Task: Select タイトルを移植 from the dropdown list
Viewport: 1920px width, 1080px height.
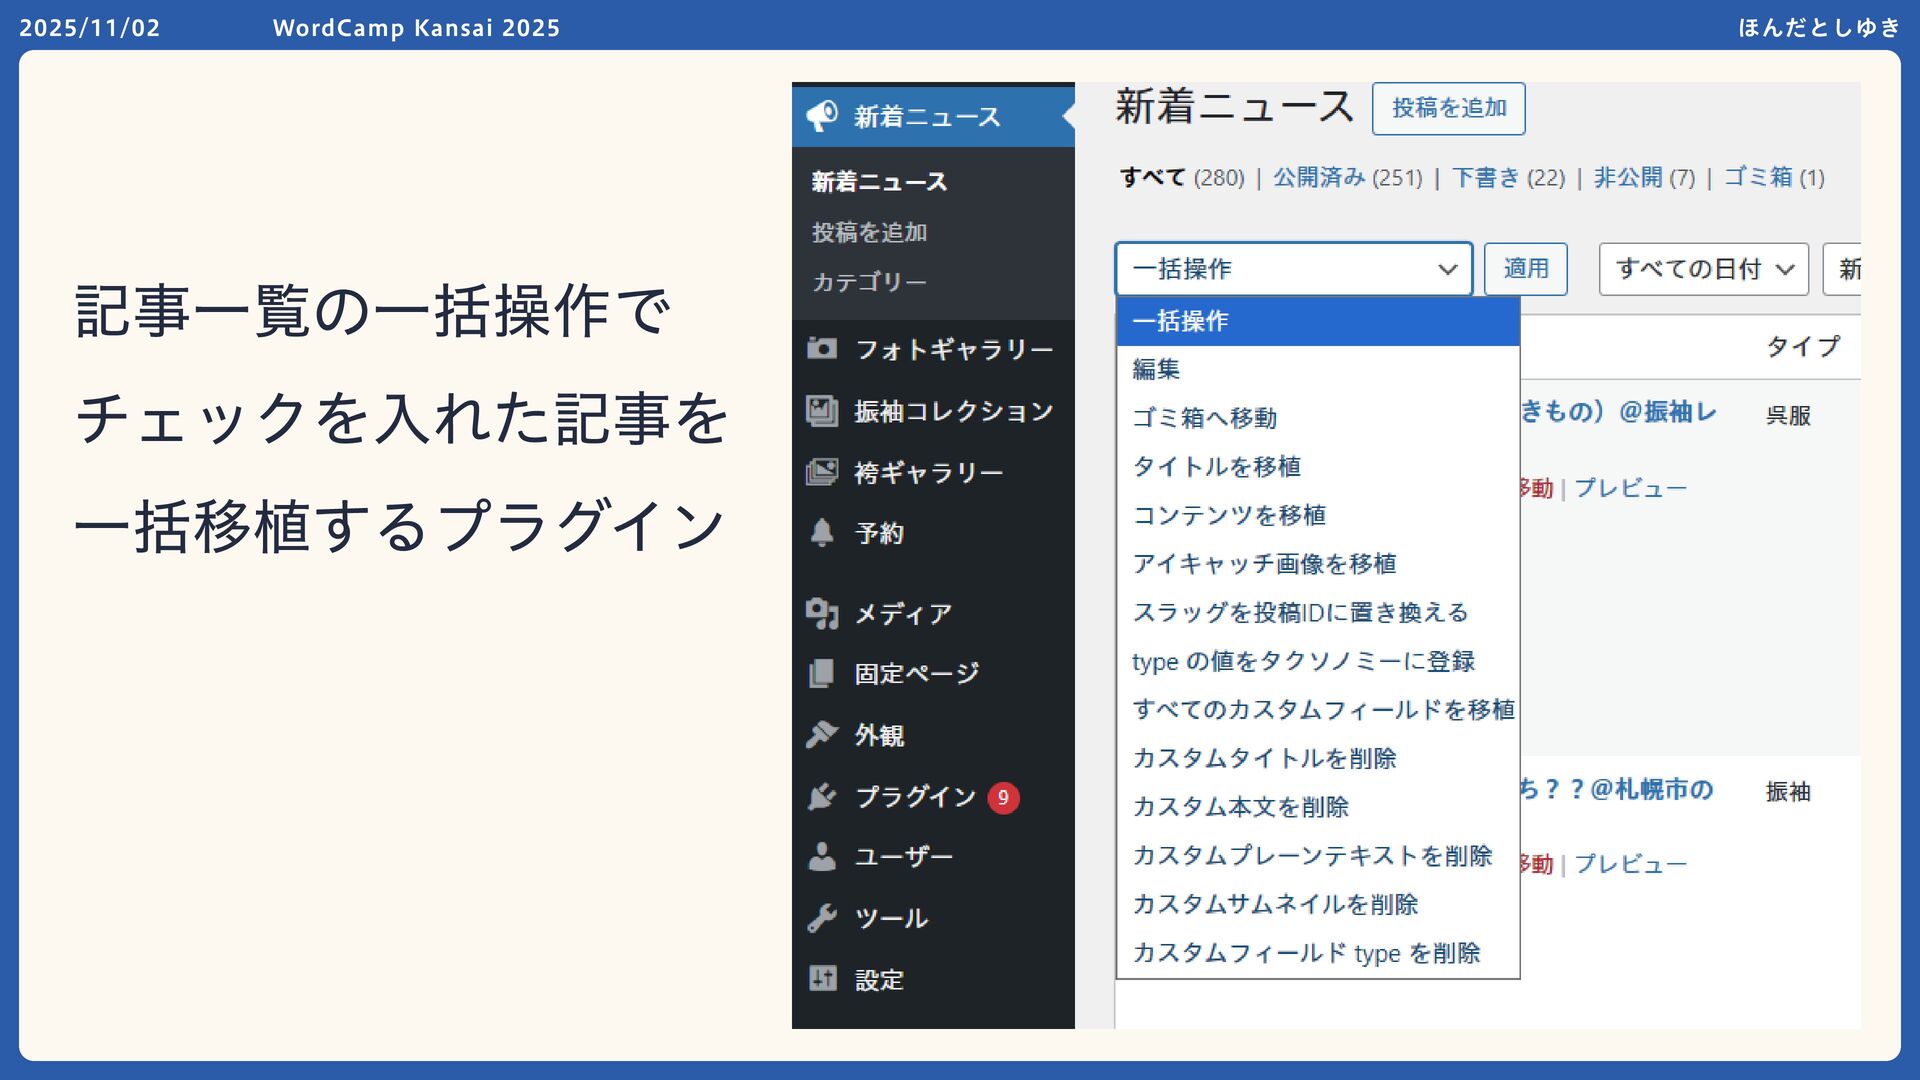Action: pos(1216,467)
